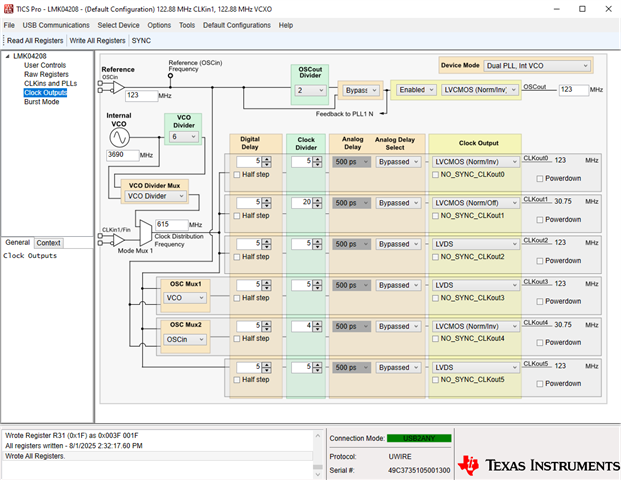Click Write All Registers button
621x480 pixels.
click(x=97, y=40)
